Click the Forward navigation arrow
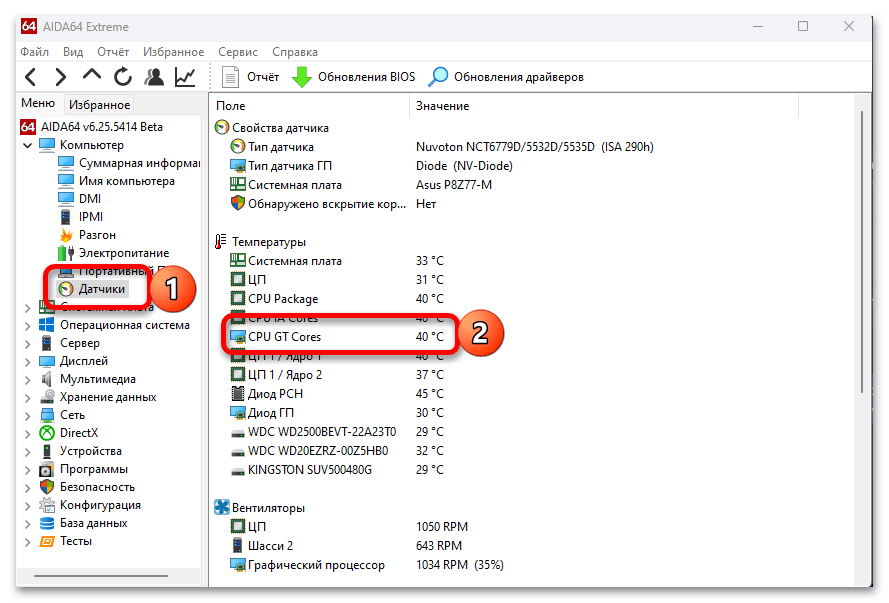Image resolution: width=889 pixels, height=603 pixels. click(61, 77)
